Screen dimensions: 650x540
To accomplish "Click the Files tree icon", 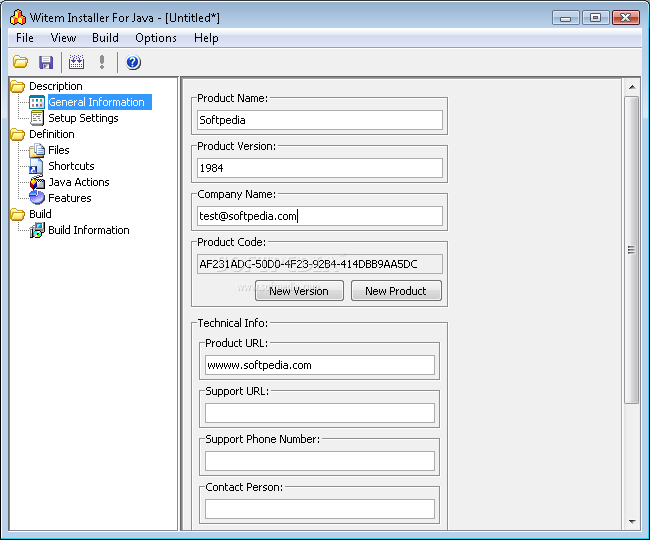I will (37, 150).
